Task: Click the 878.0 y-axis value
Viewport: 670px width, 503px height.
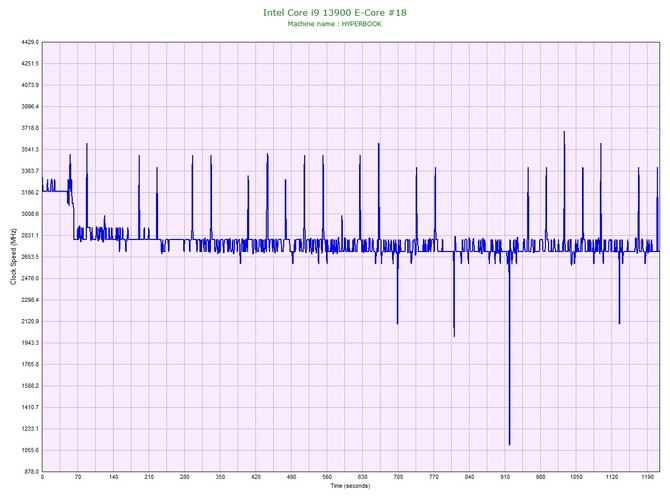Action: 31,472
